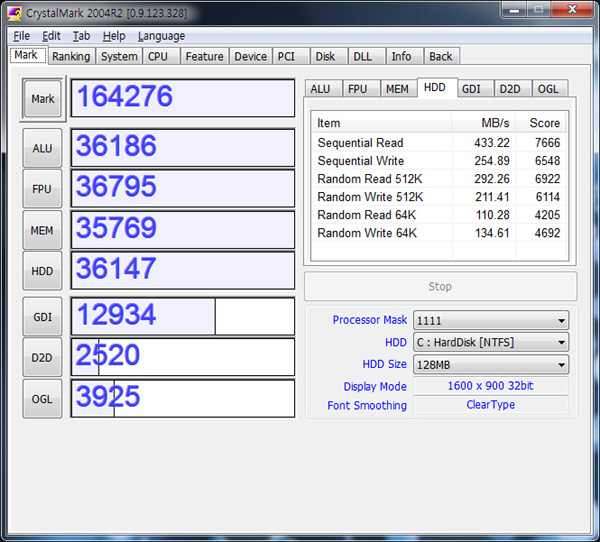Image resolution: width=600 pixels, height=542 pixels.
Task: Click the MB/s column header
Action: pyautogui.click(x=483, y=123)
